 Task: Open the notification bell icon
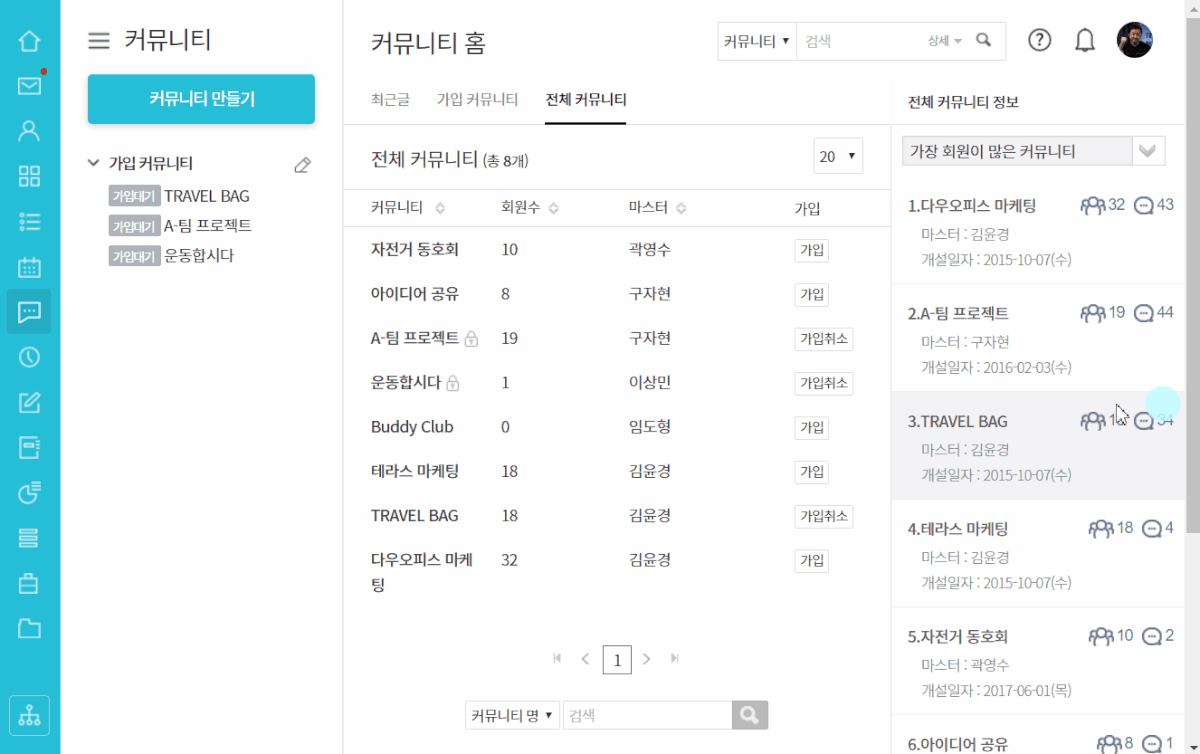1085,41
